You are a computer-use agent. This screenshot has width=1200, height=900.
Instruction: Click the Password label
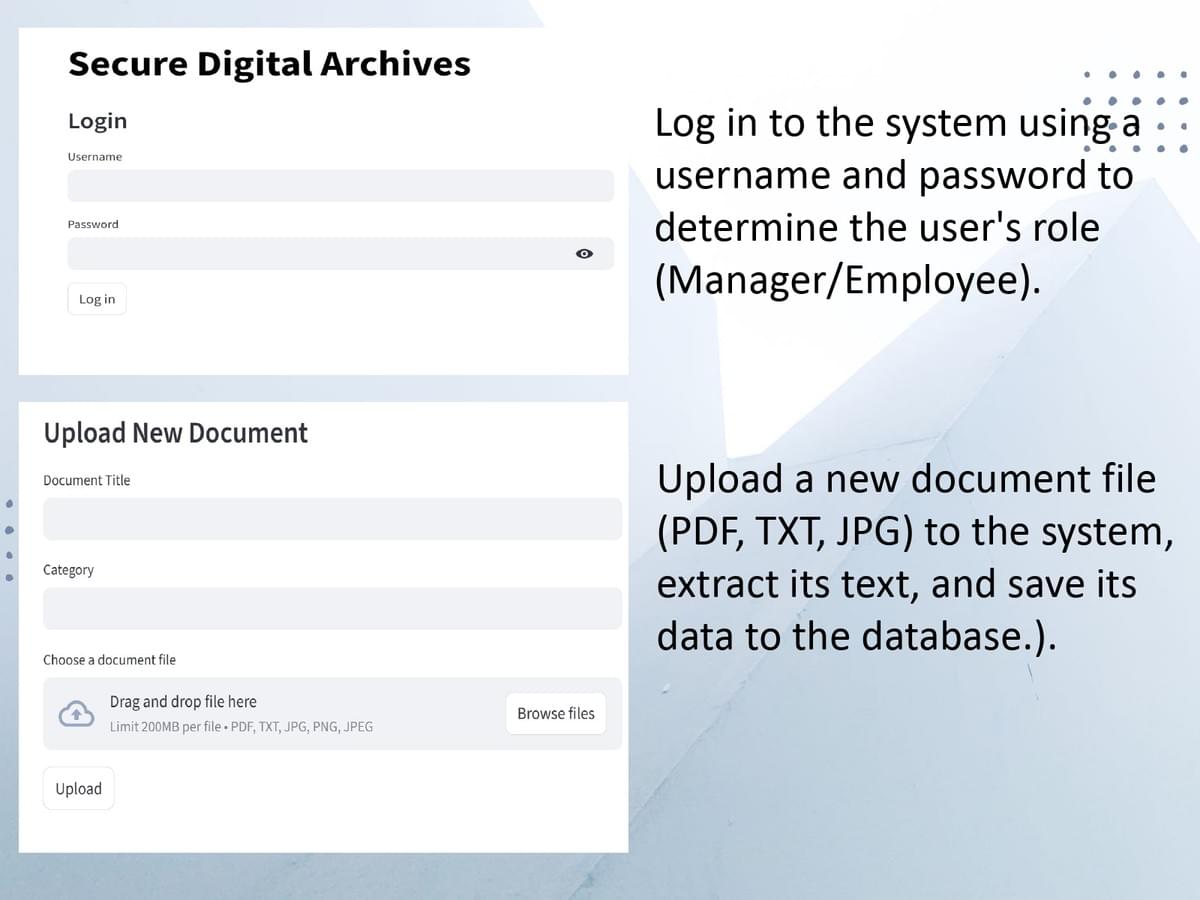[x=93, y=224]
